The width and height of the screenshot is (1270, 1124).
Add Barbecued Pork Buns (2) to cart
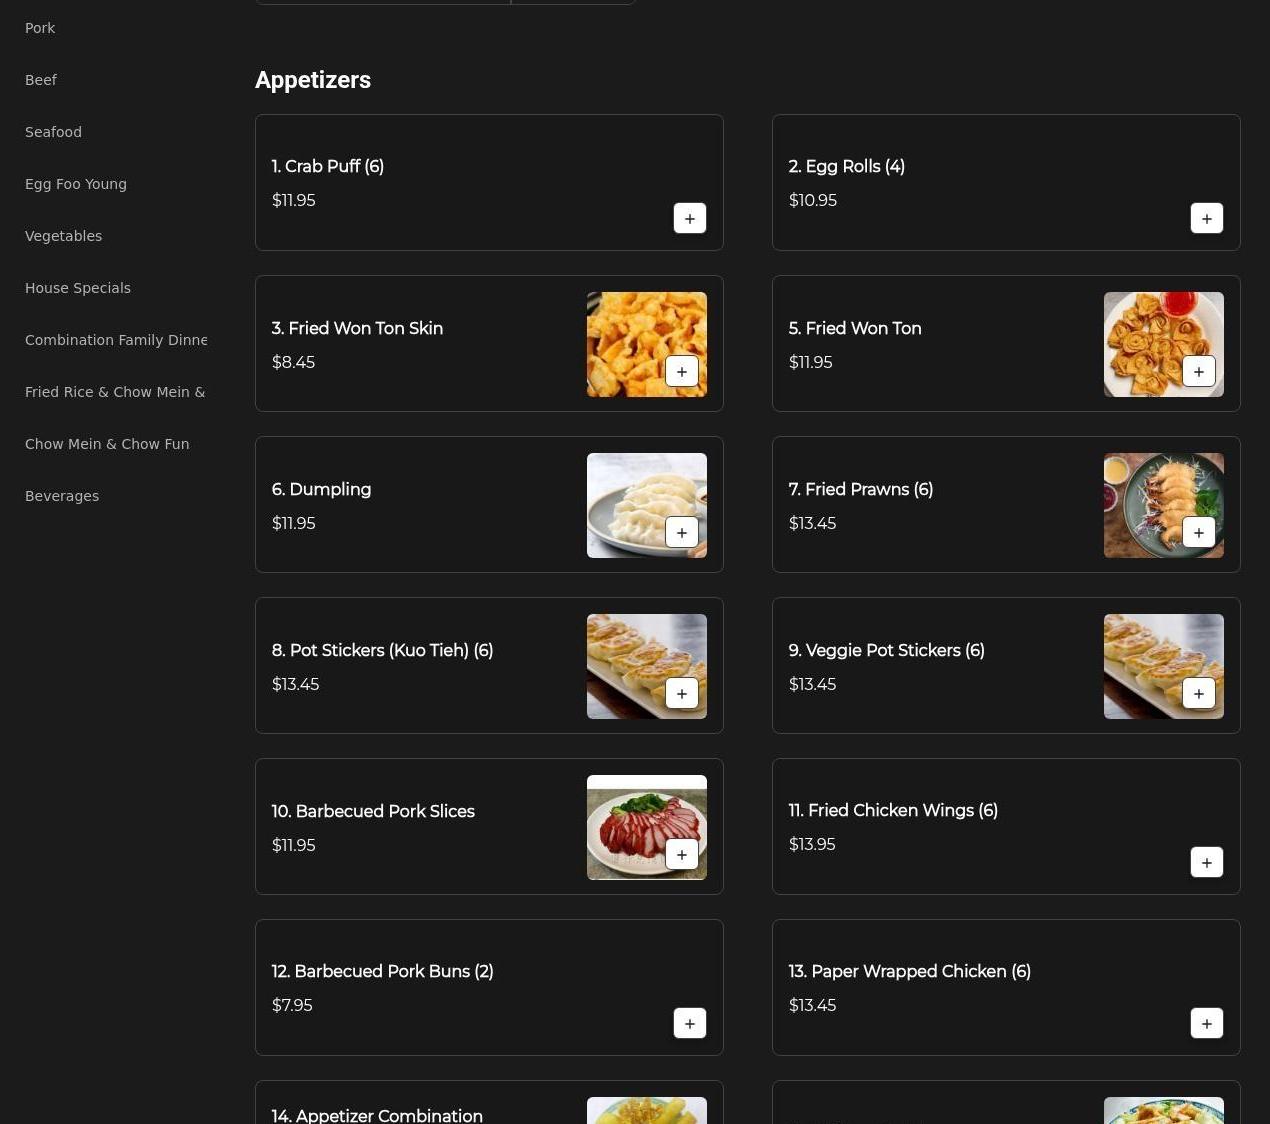click(x=689, y=1023)
